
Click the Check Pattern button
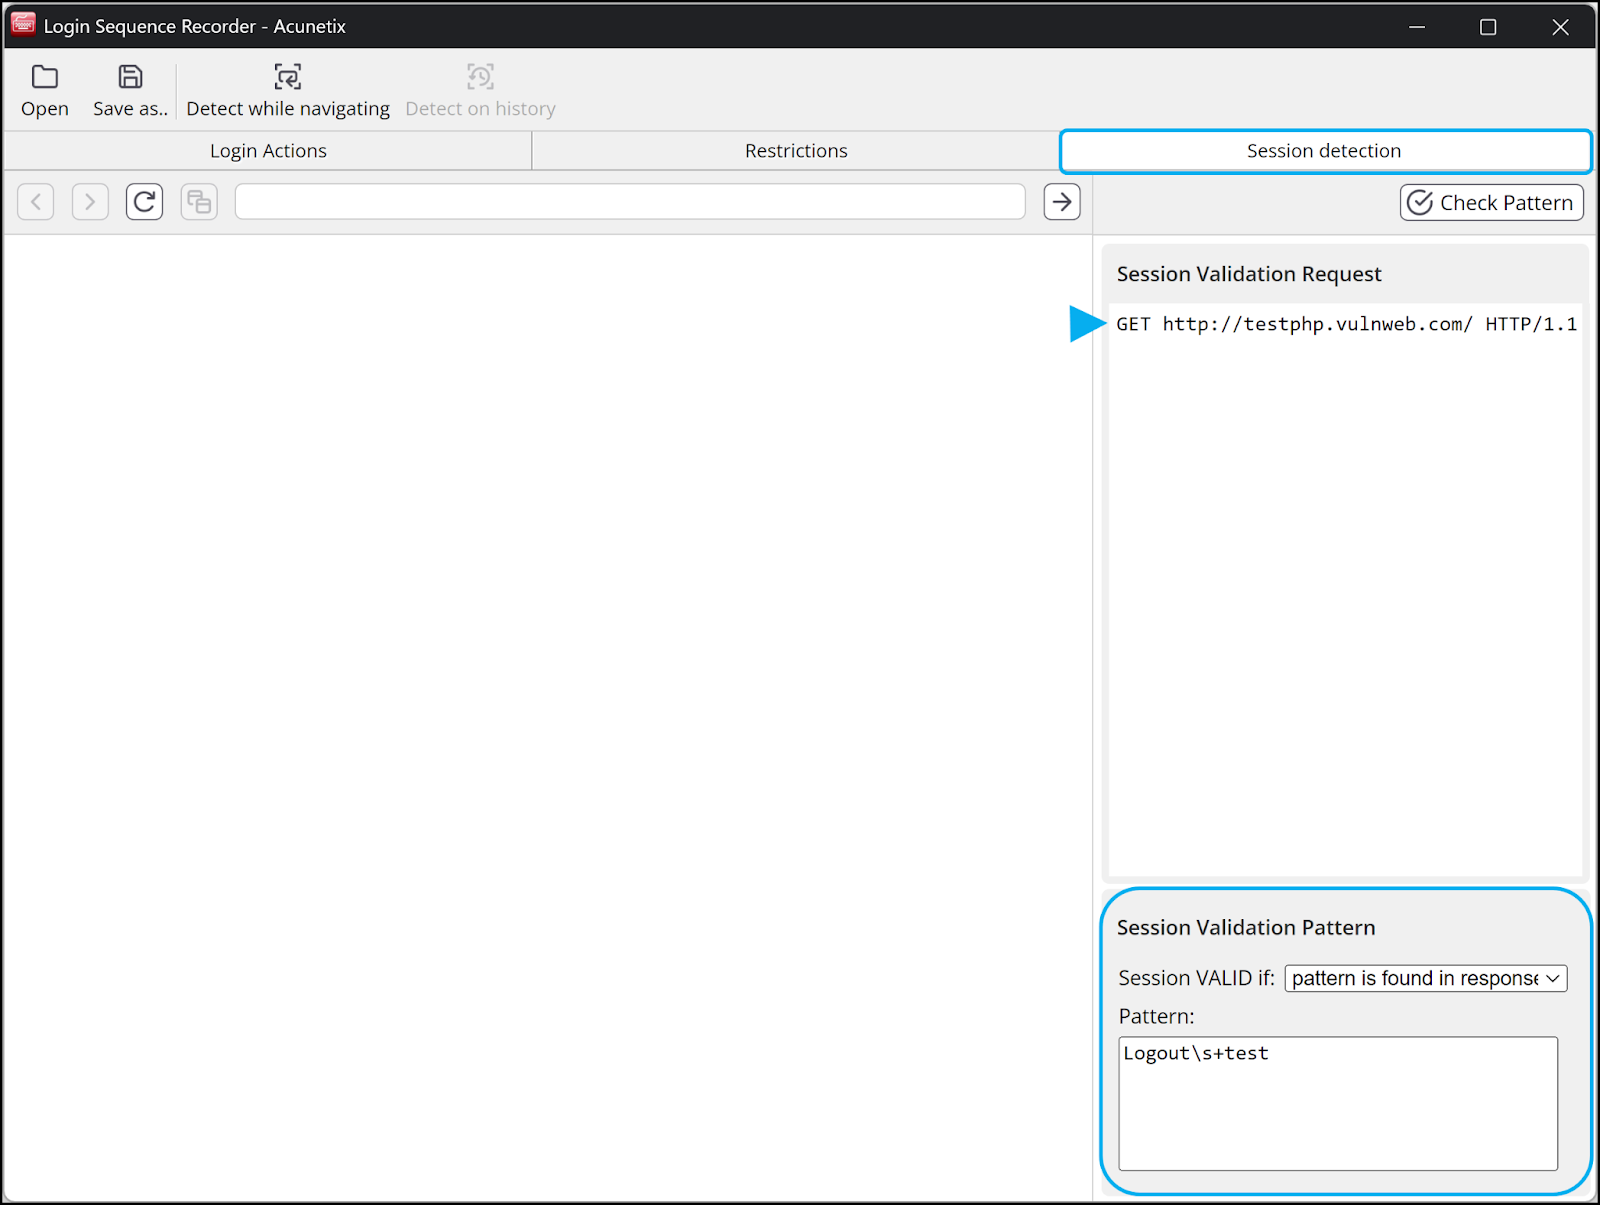(1491, 203)
